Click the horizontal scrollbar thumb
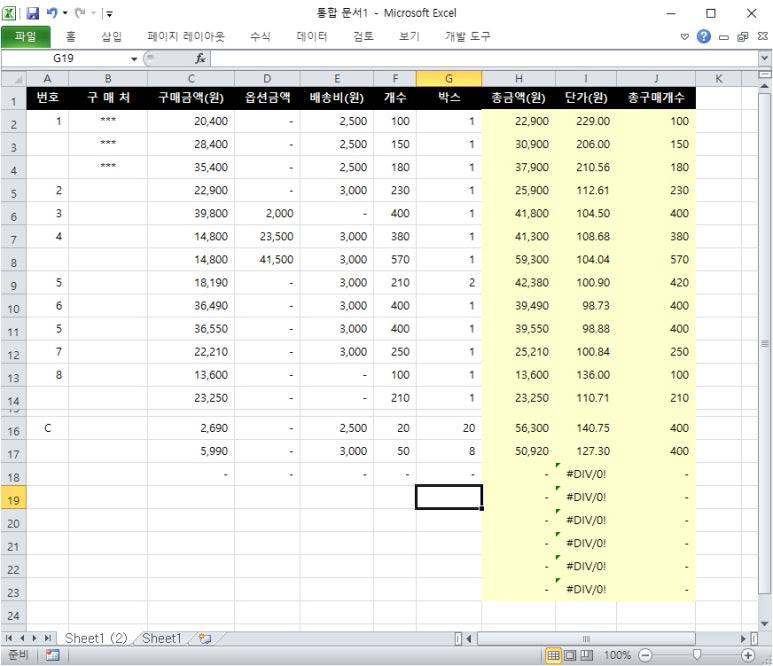 [586, 639]
